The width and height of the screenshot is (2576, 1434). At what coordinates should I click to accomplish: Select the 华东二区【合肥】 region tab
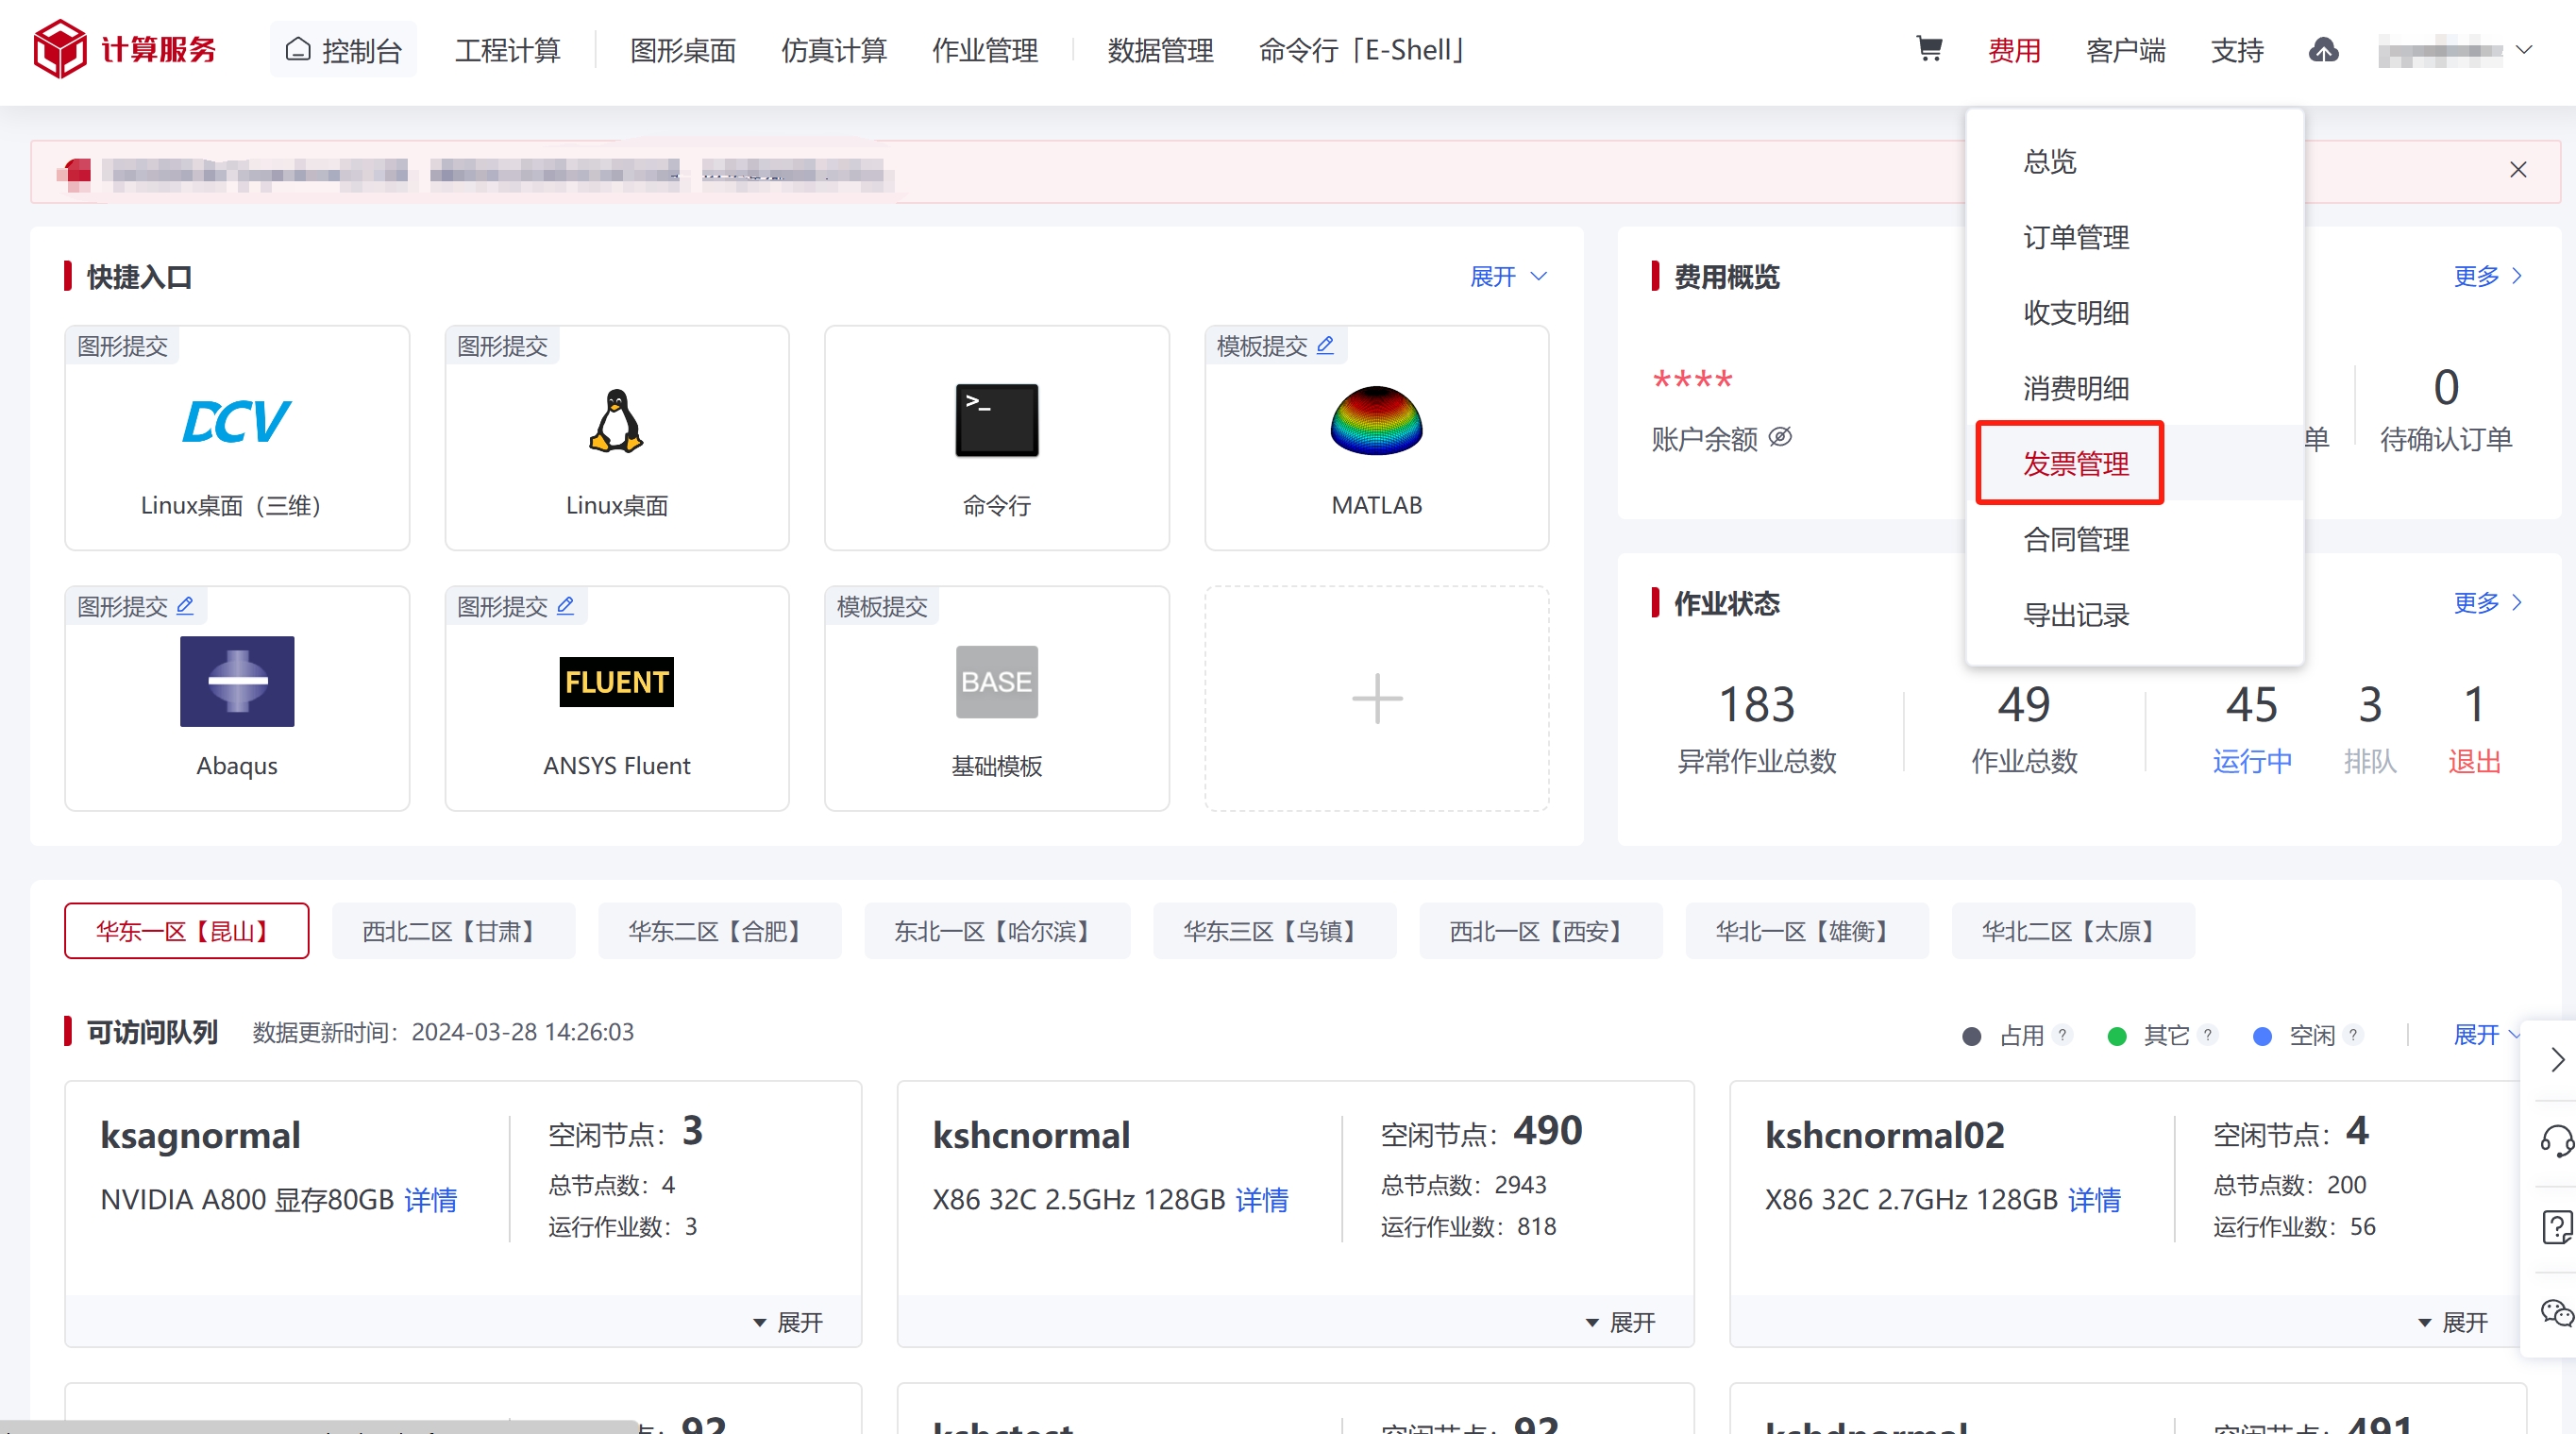[719, 931]
